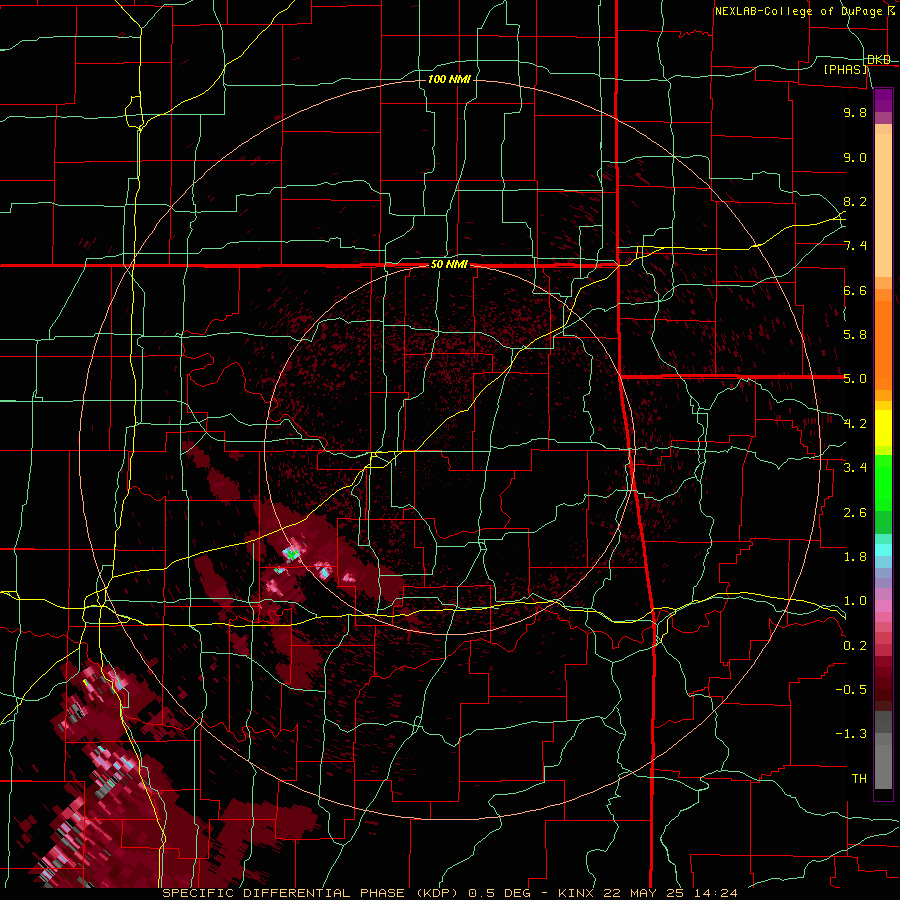Click the TH threshold label on the scale
This screenshot has width=900, height=900.
859,779
